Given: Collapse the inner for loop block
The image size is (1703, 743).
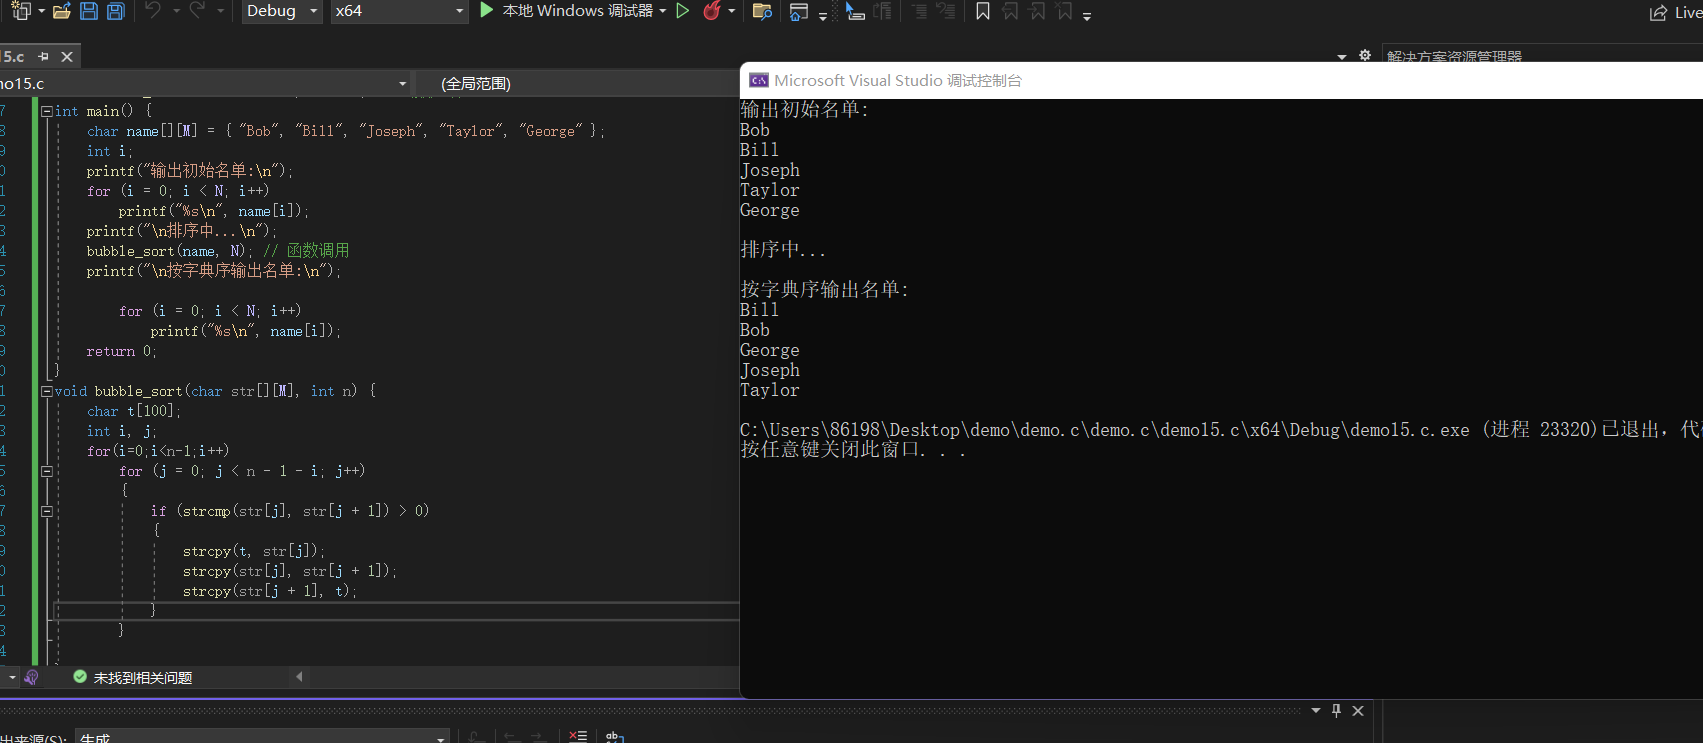Looking at the screenshot, I should 47,471.
